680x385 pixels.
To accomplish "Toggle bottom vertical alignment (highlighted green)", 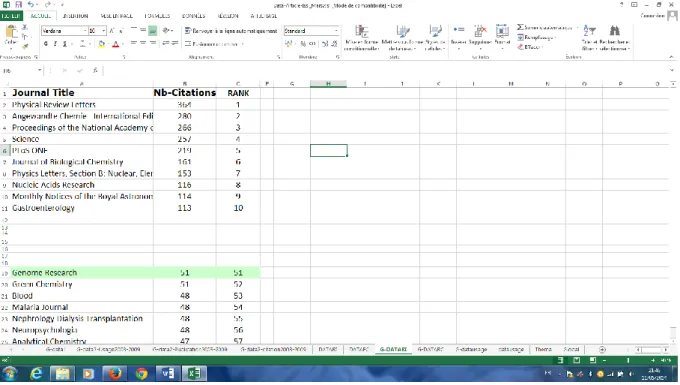I will (153, 31).
